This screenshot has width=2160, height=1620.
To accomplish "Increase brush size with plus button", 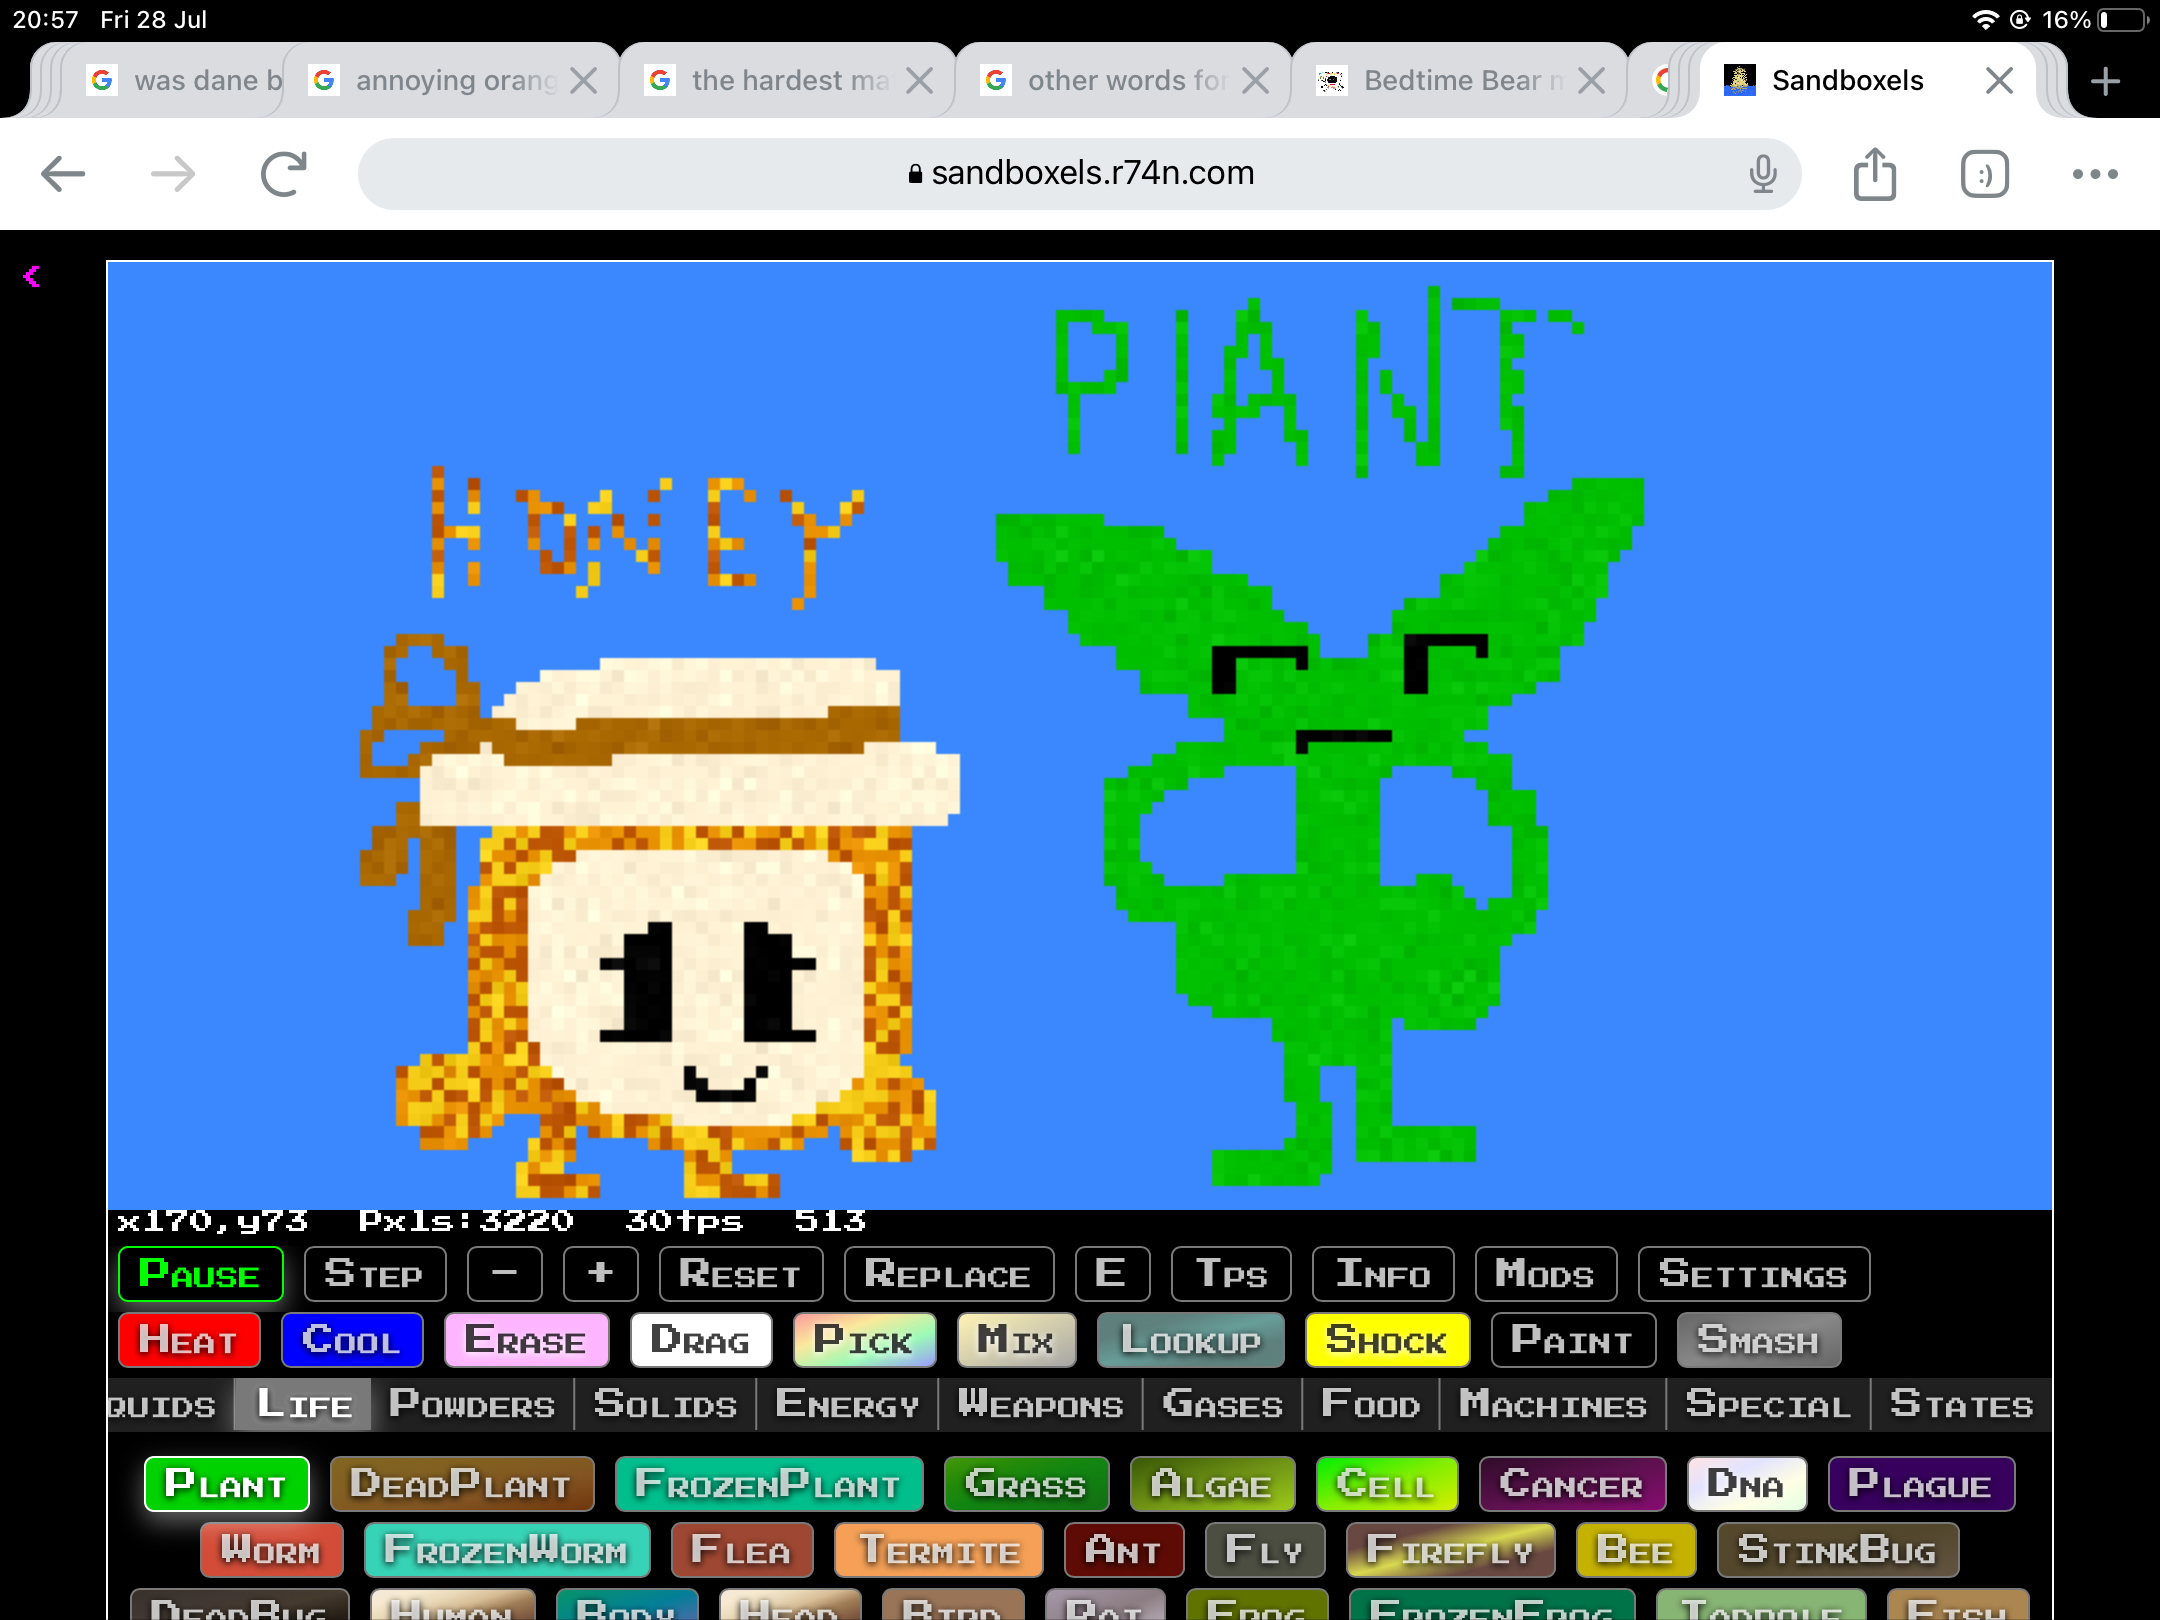I will pyautogui.click(x=600, y=1274).
